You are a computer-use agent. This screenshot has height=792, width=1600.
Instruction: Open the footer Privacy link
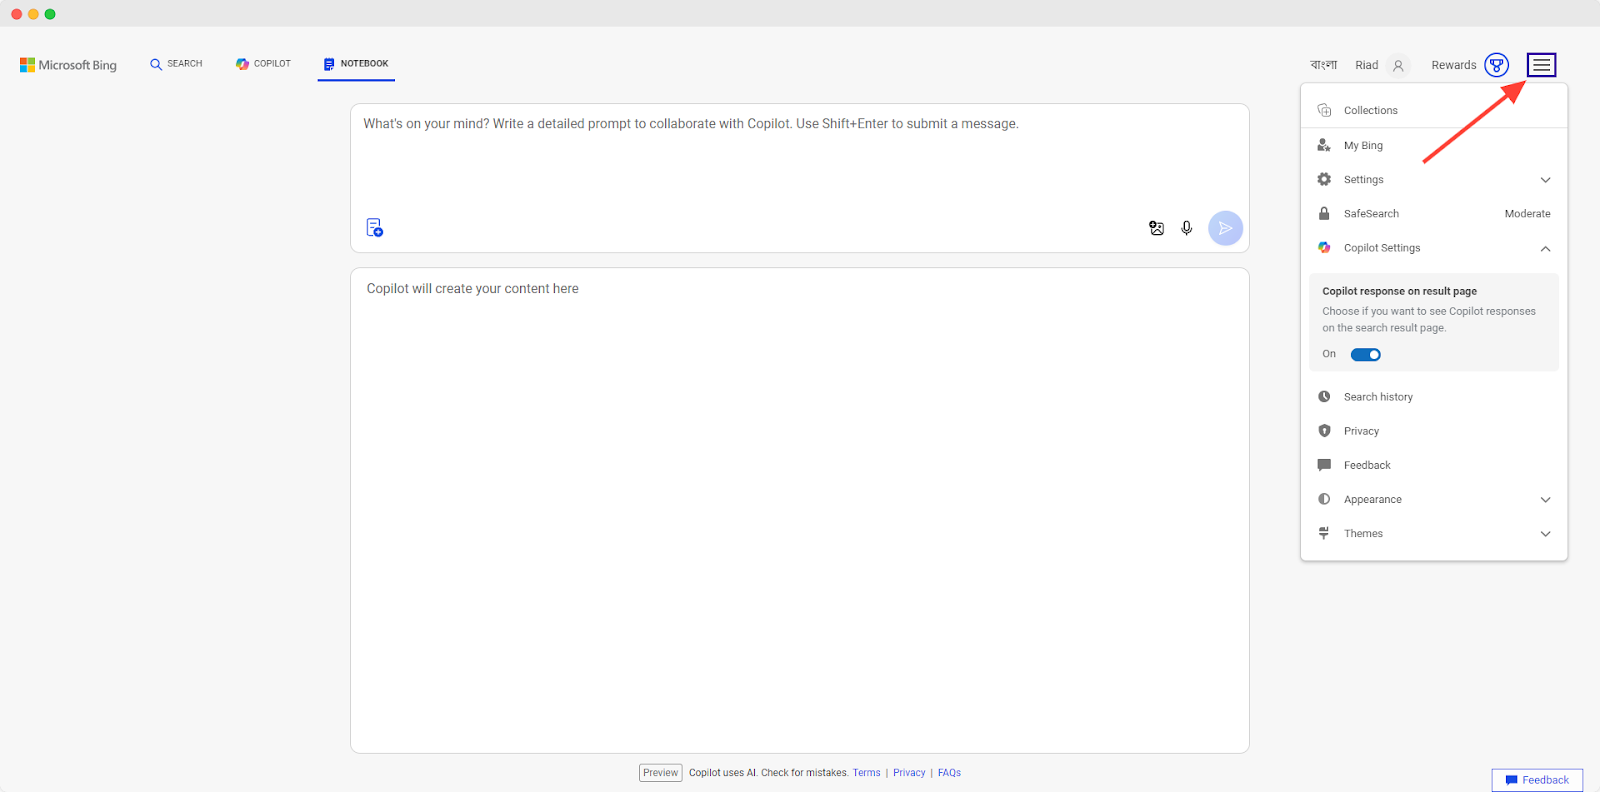[x=909, y=773]
